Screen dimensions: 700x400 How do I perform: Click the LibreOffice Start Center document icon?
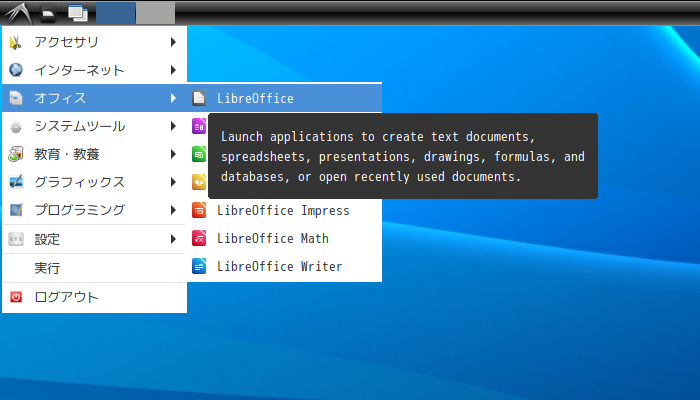point(199,98)
